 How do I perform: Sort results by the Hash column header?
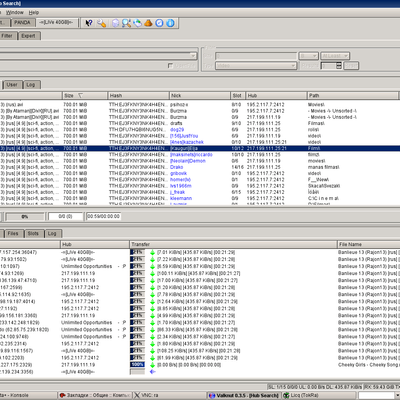(x=139, y=95)
